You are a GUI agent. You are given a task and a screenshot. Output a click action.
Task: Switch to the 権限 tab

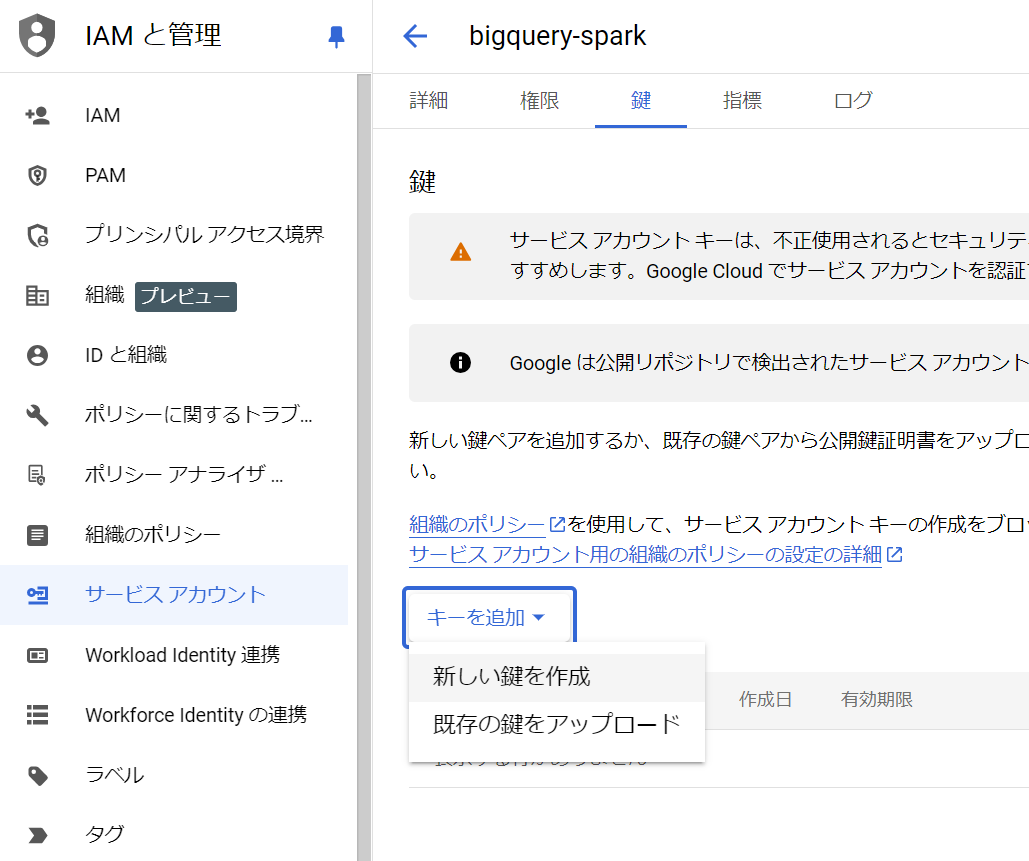pos(539,100)
